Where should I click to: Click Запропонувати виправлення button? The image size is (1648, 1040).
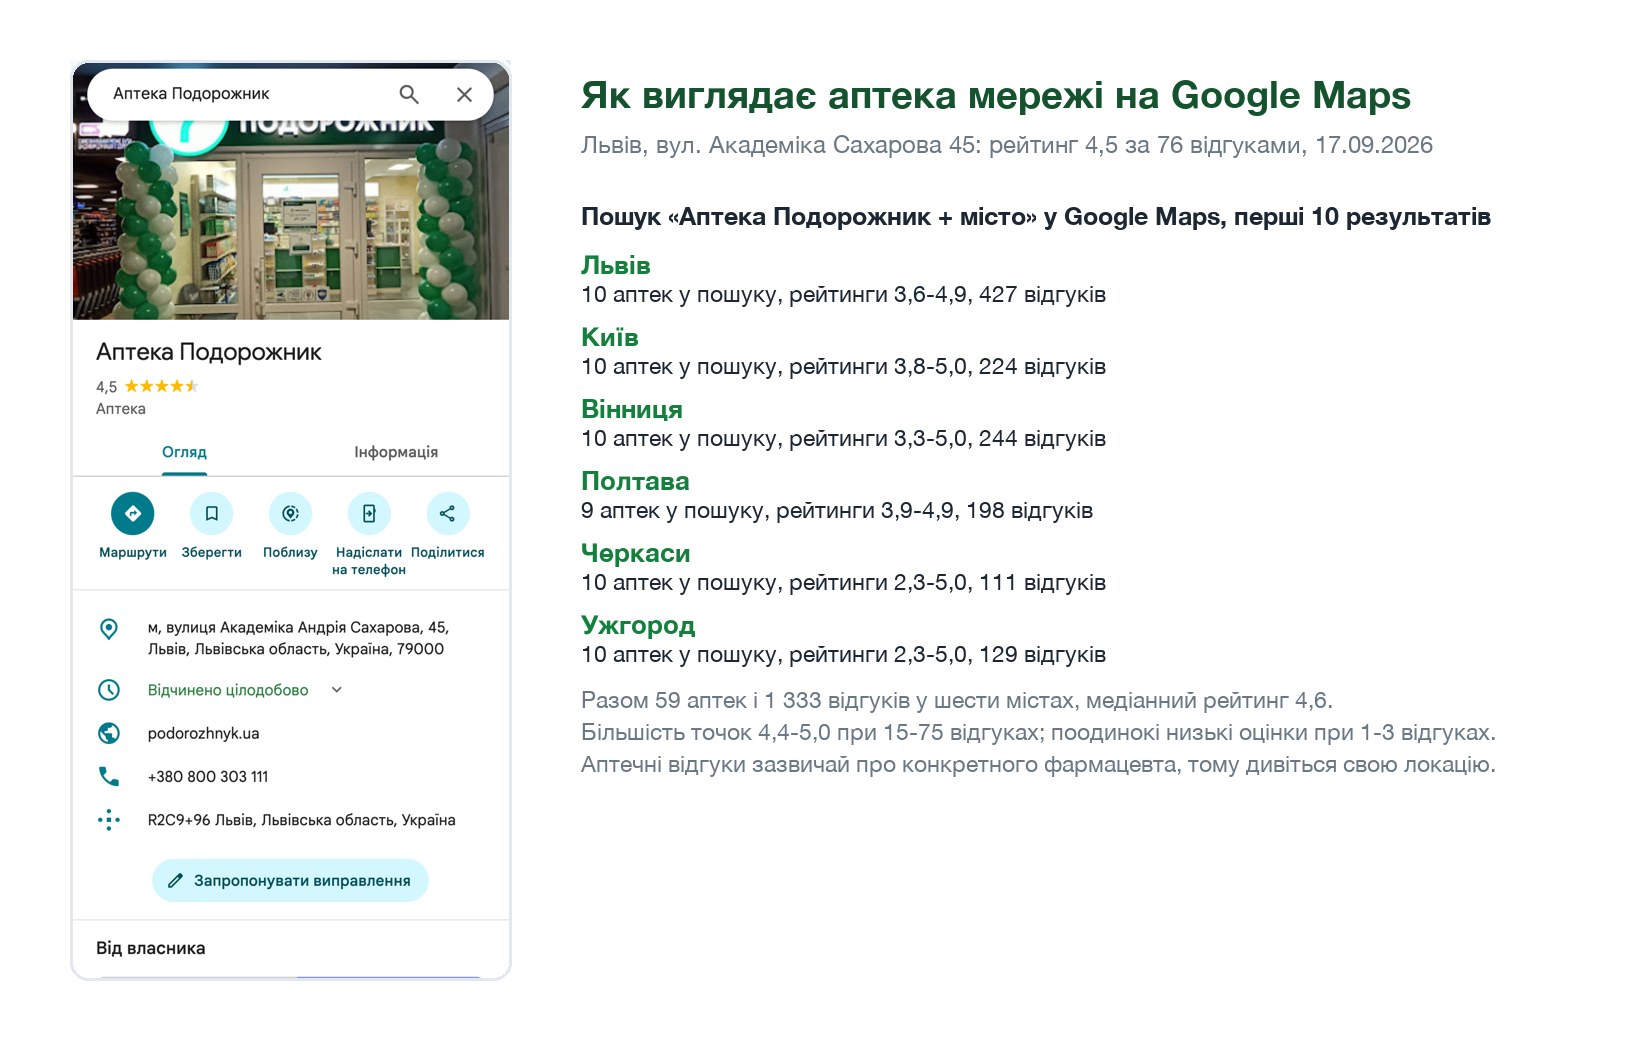pyautogui.click(x=290, y=881)
